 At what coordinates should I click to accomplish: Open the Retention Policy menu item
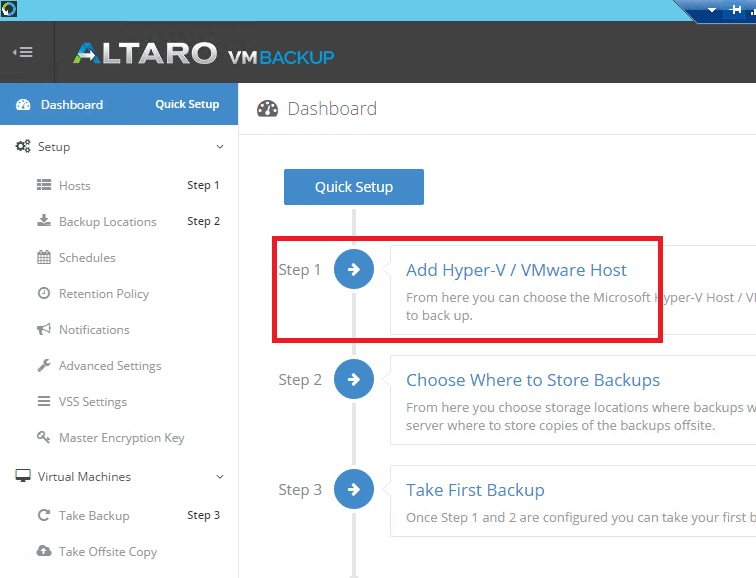104,294
